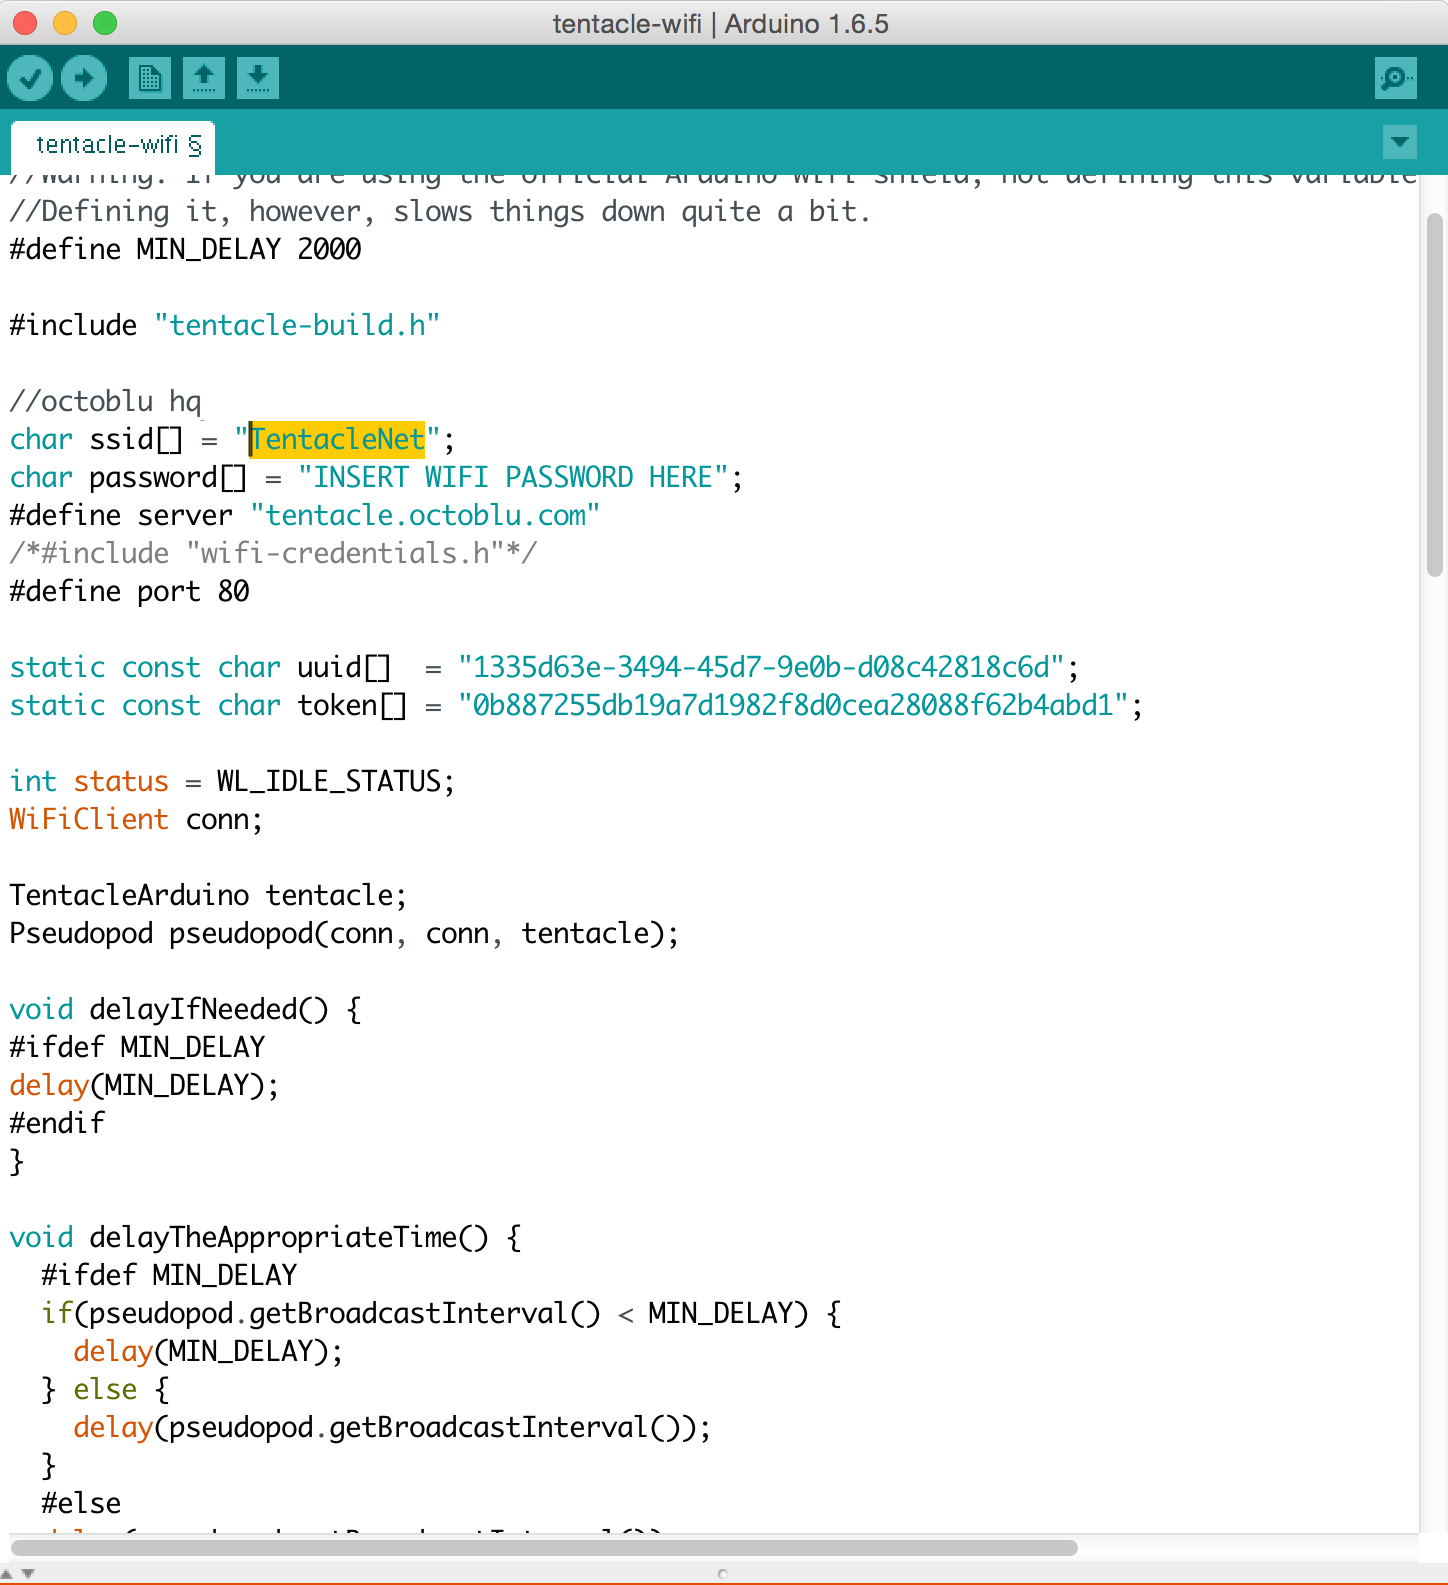
Task: Open a sketch using the Open icon
Action: 204,78
